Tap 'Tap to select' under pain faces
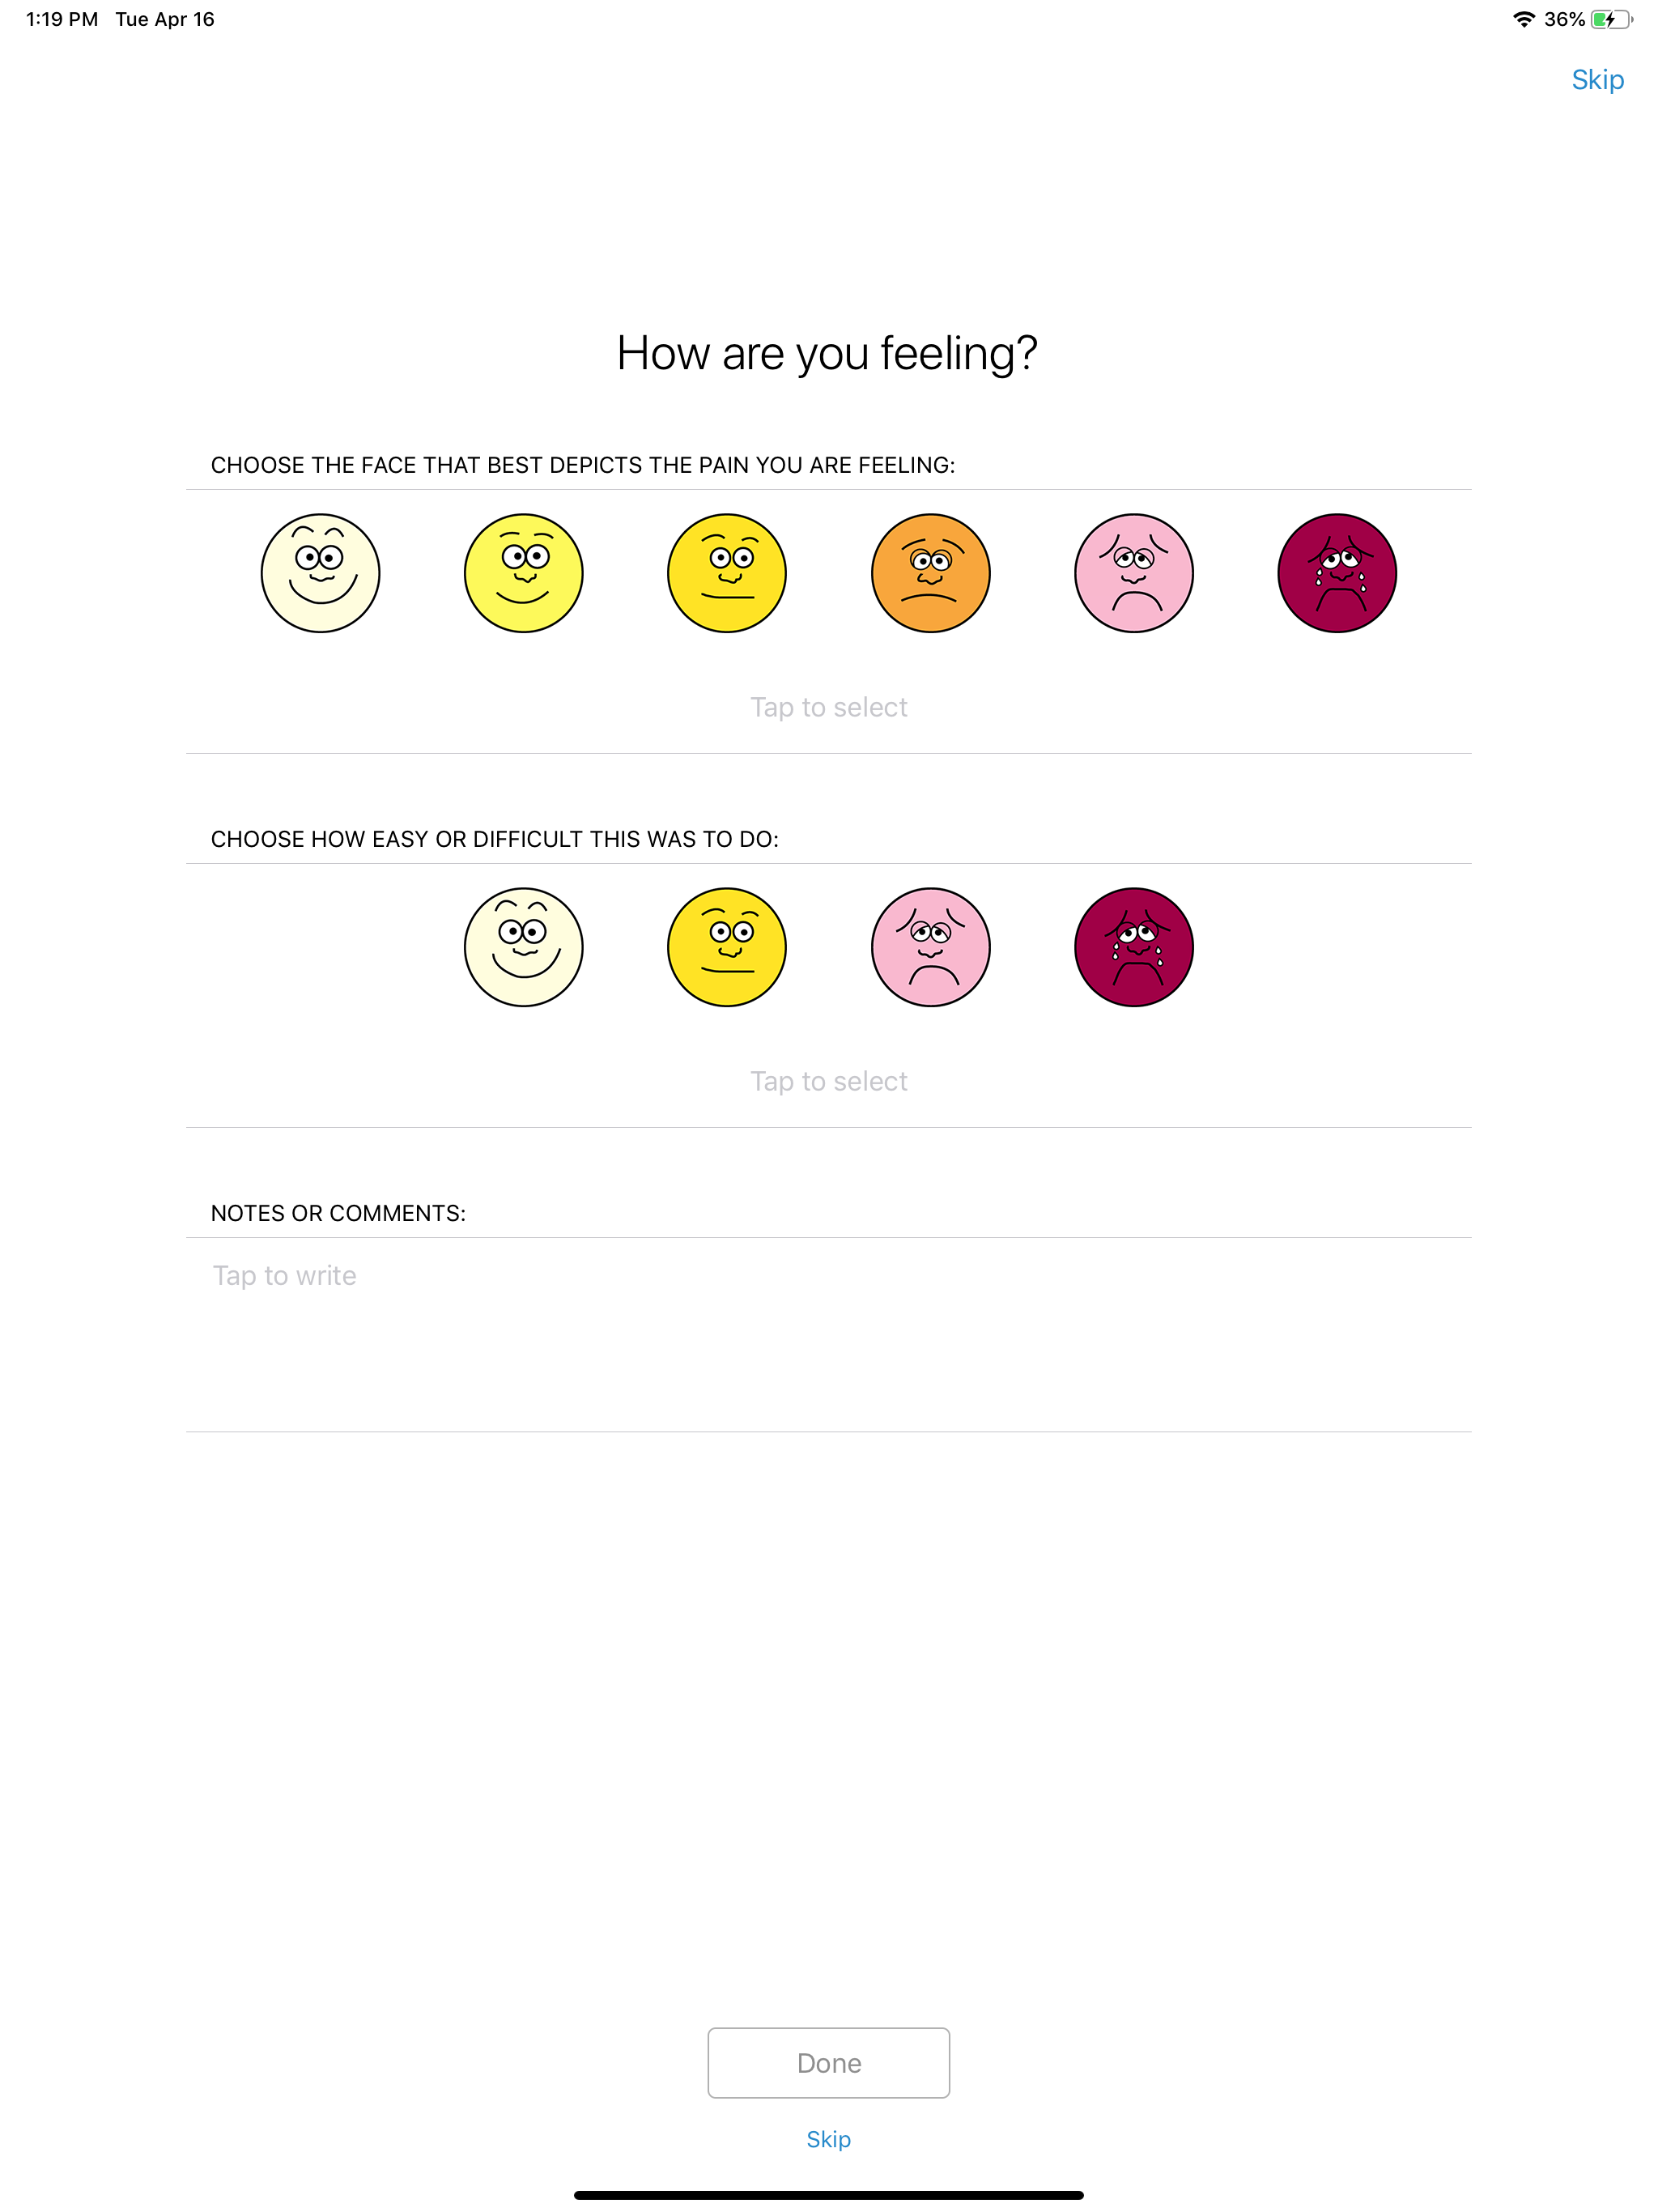Viewport: 1658px width, 2212px height. 828,707
